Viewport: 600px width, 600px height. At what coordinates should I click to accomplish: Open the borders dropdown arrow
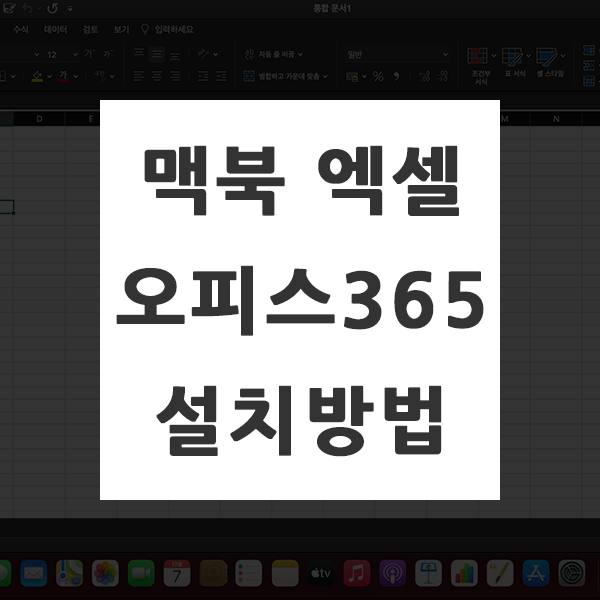pyautogui.click(x=13, y=77)
